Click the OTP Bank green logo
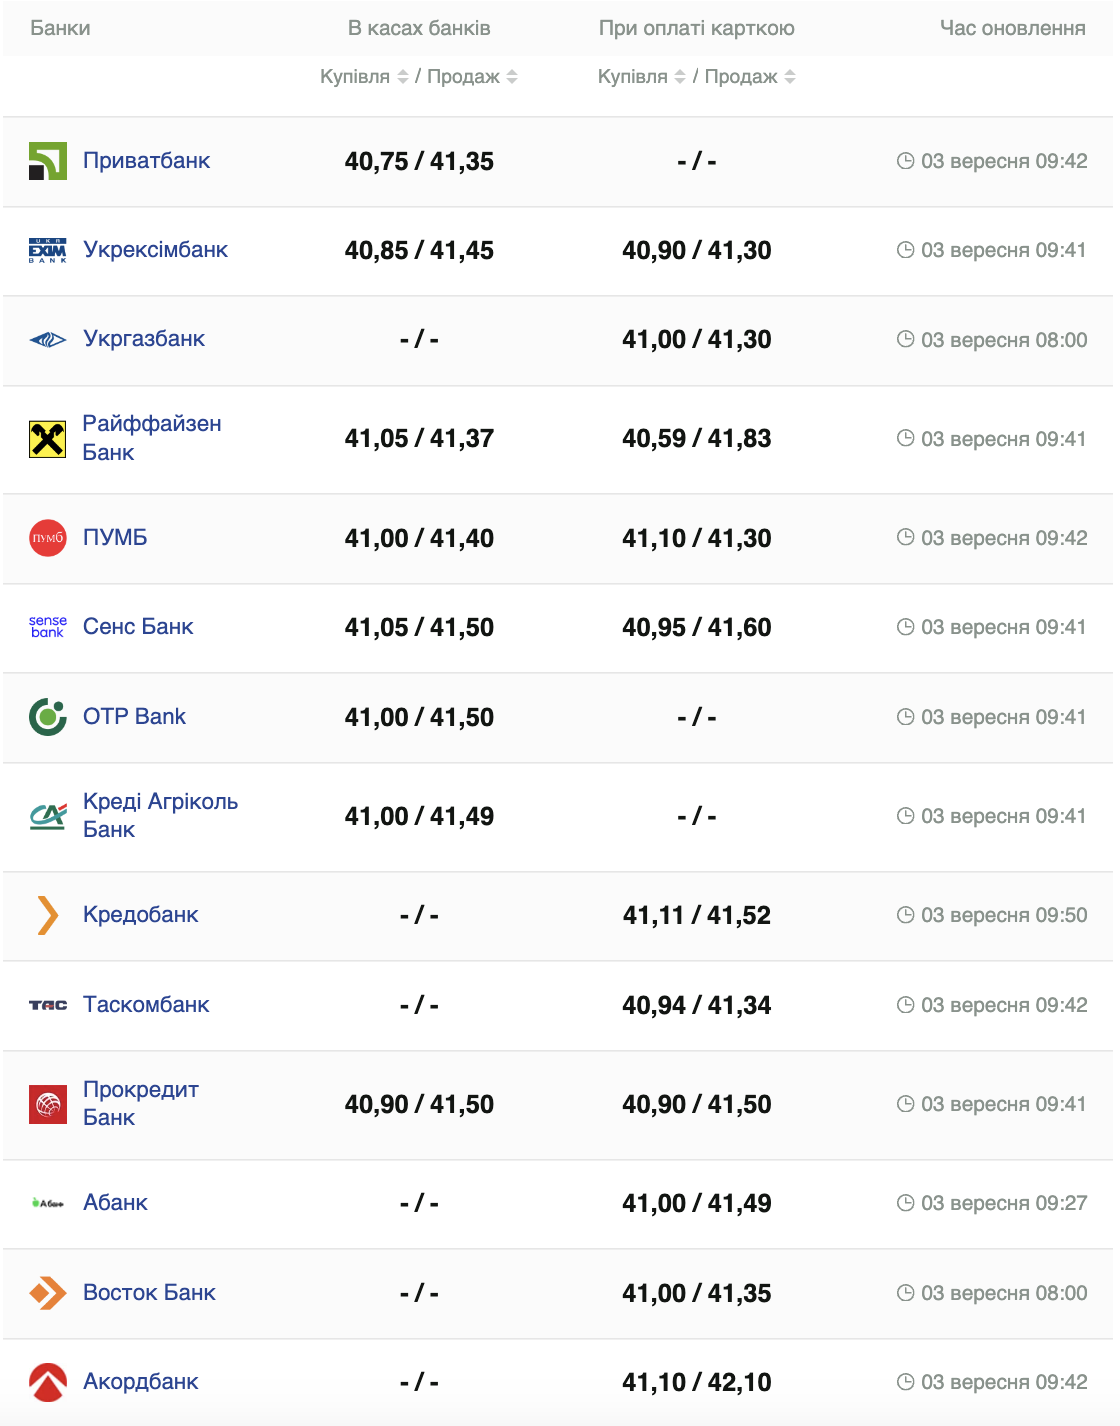The height and width of the screenshot is (1426, 1120). coord(48,717)
